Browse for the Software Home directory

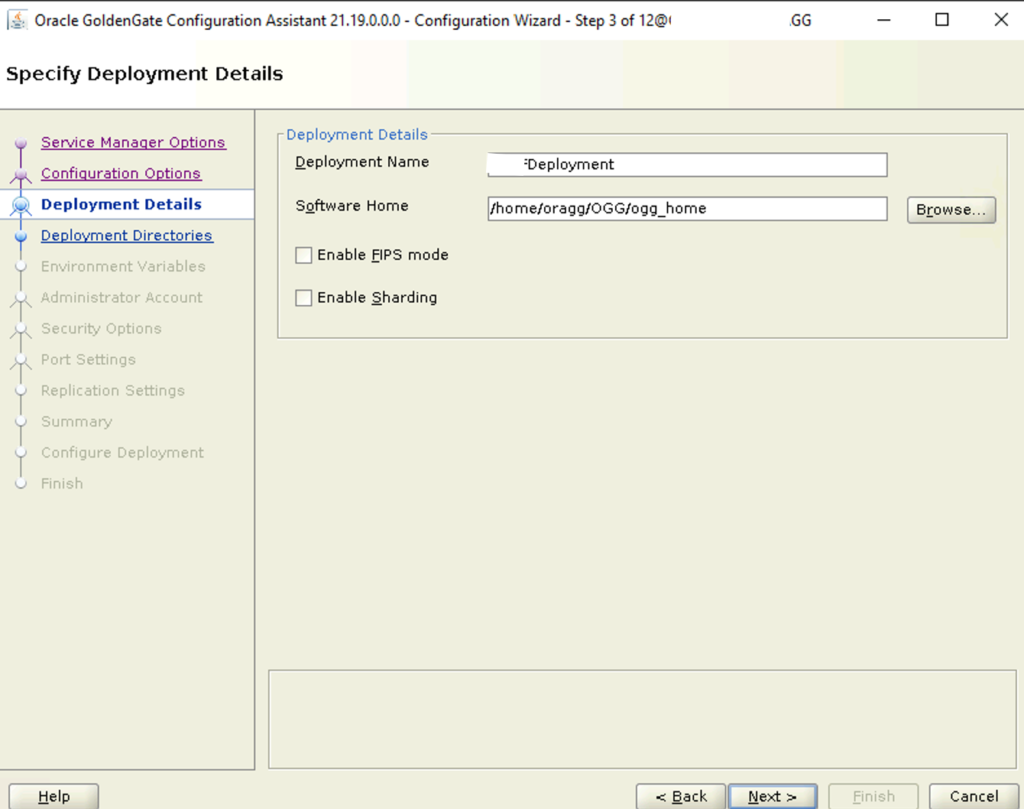[x=951, y=210]
